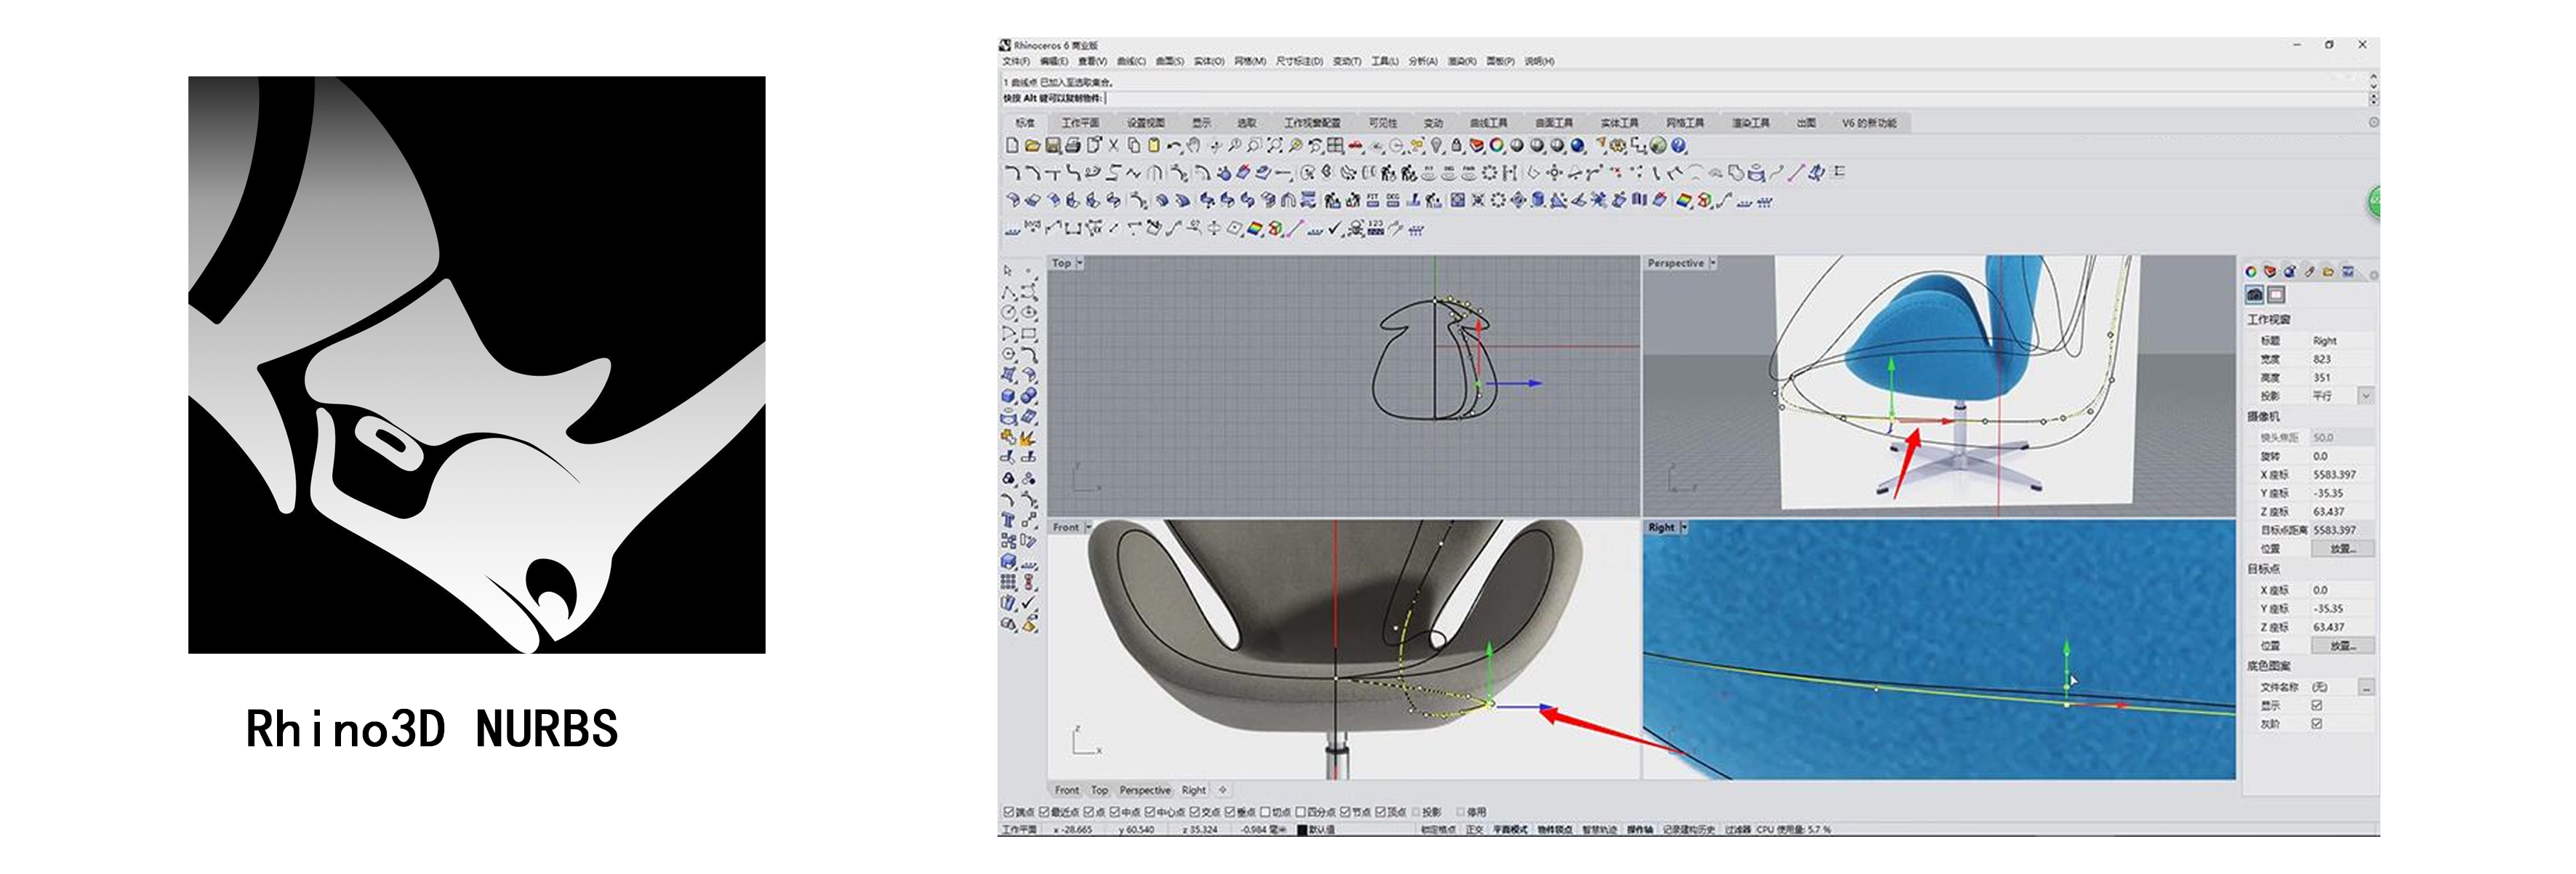
Task: Open the 投影 projection dropdown
Action: click(2366, 396)
